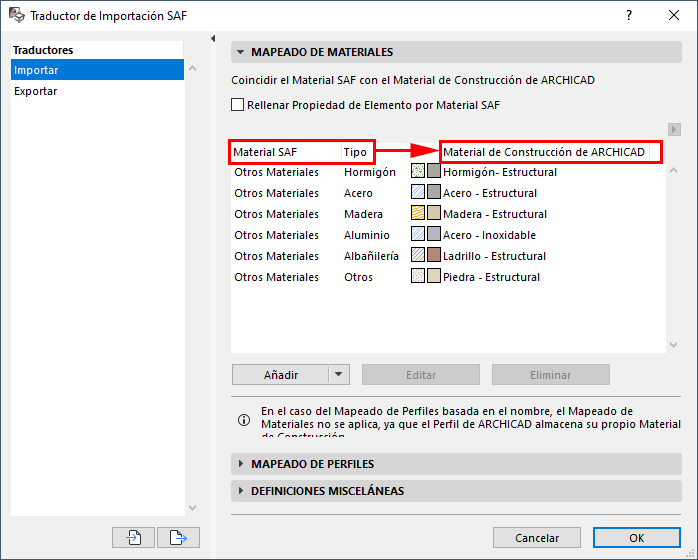This screenshot has height=560, width=698.
Task: Close the Traductor de Importación SAF dialog
Action: (674, 15)
